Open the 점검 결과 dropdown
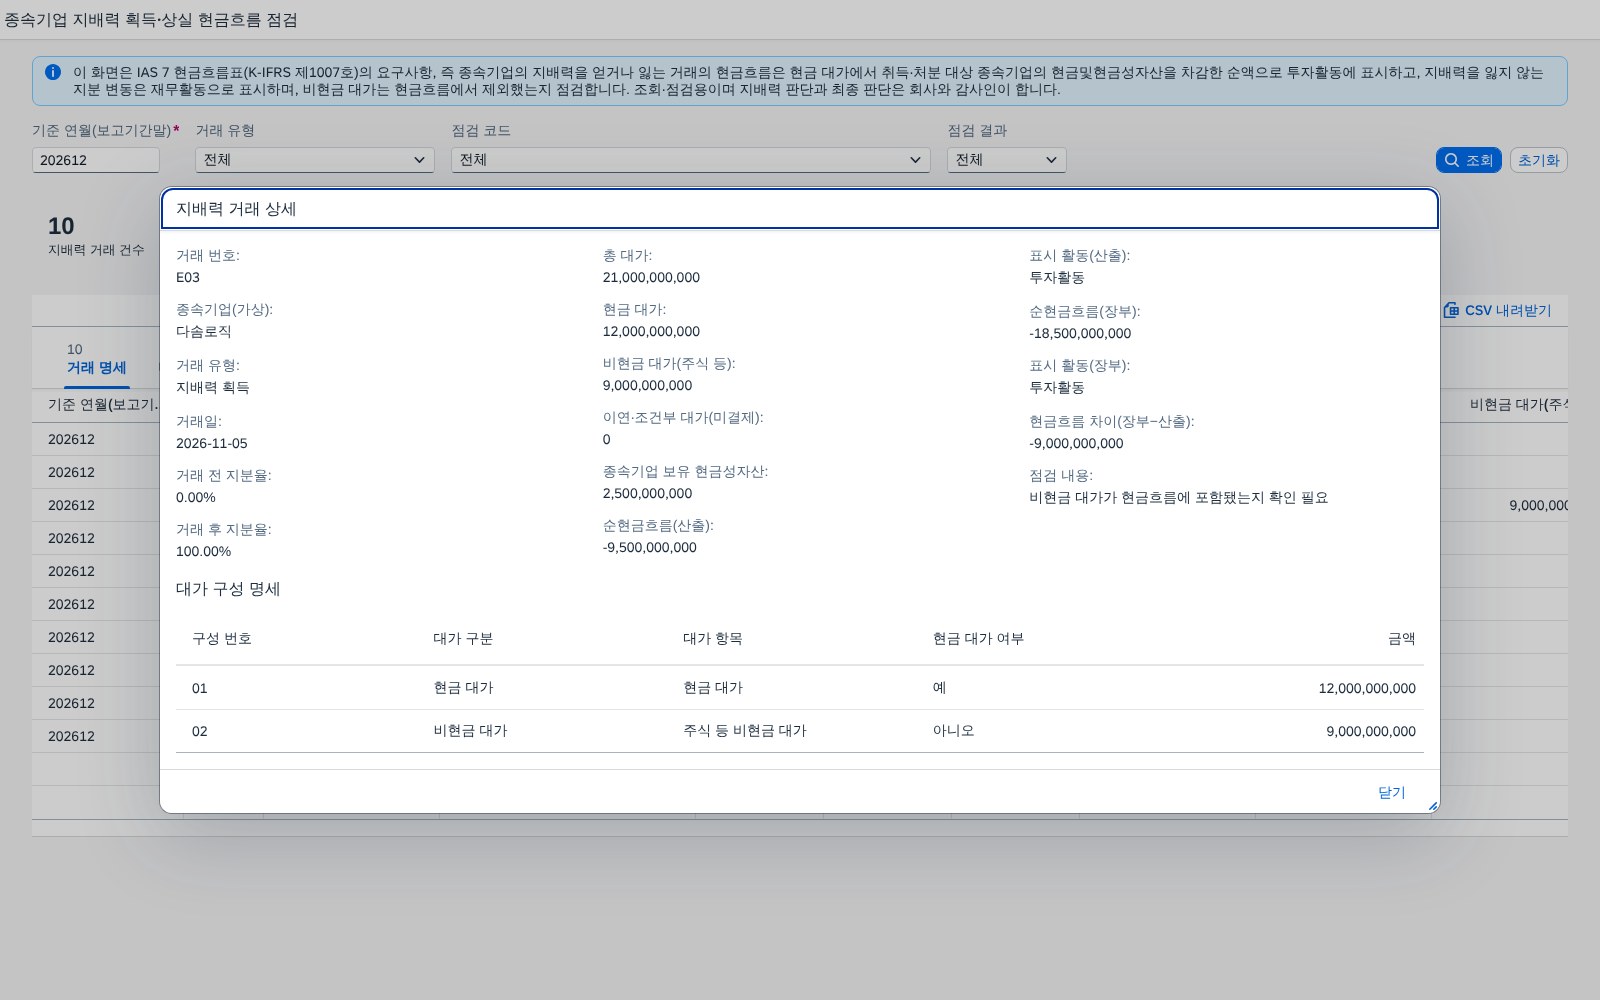 click(x=1006, y=160)
